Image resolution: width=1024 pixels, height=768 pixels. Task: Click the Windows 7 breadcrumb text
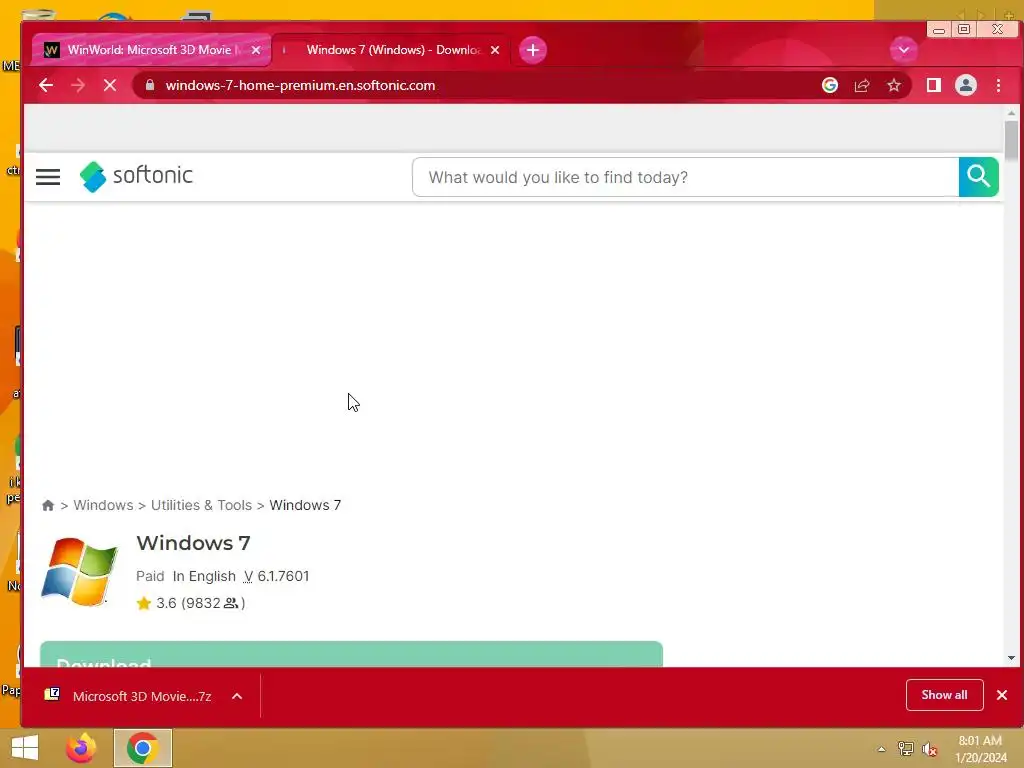tap(305, 505)
